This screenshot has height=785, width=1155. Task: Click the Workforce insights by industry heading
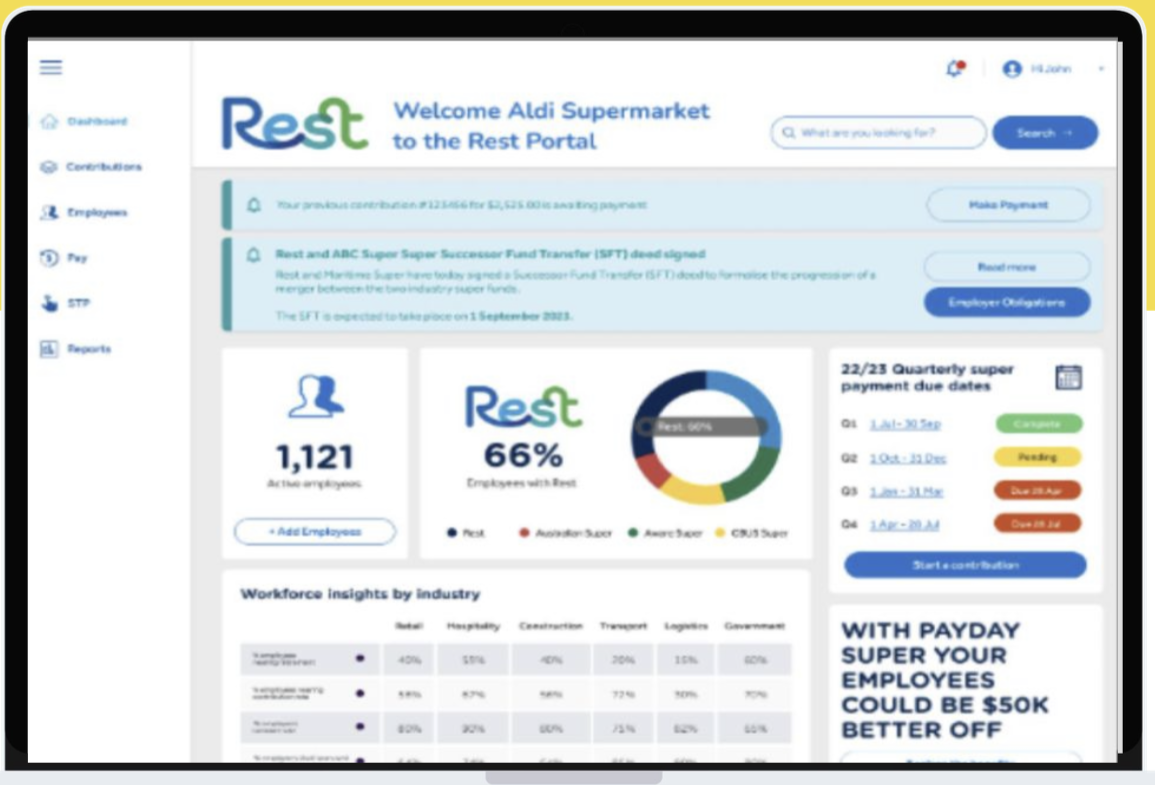360,594
